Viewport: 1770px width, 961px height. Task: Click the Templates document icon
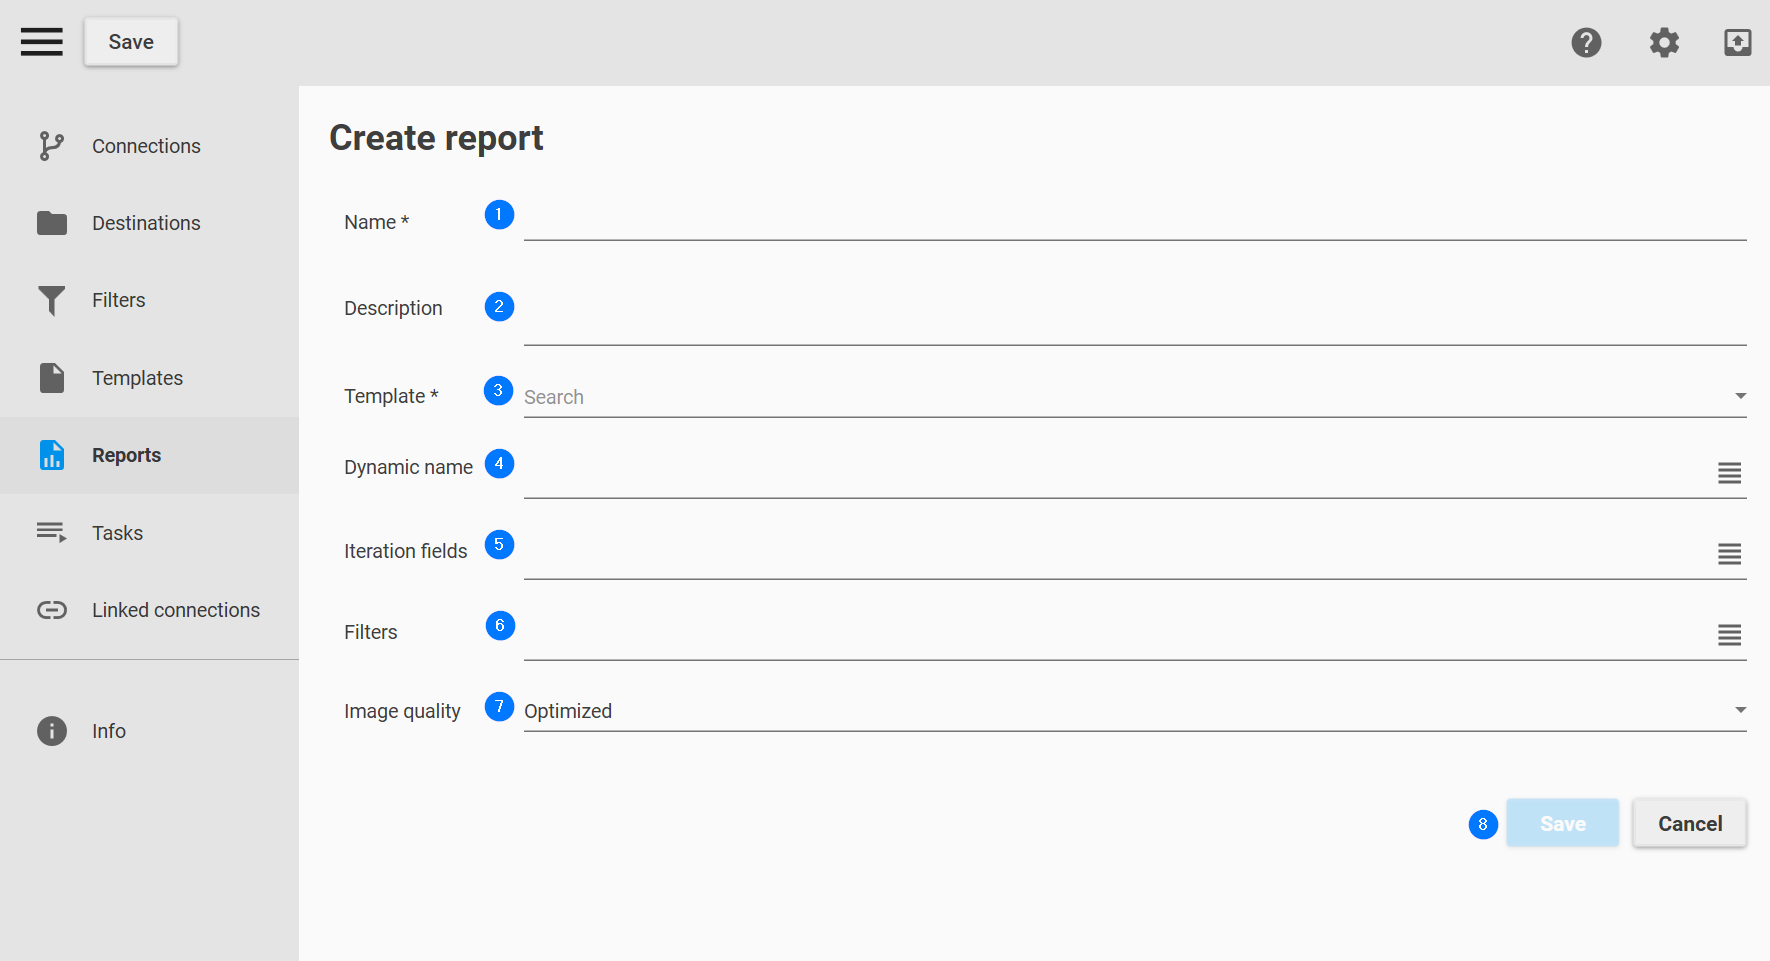(x=51, y=377)
